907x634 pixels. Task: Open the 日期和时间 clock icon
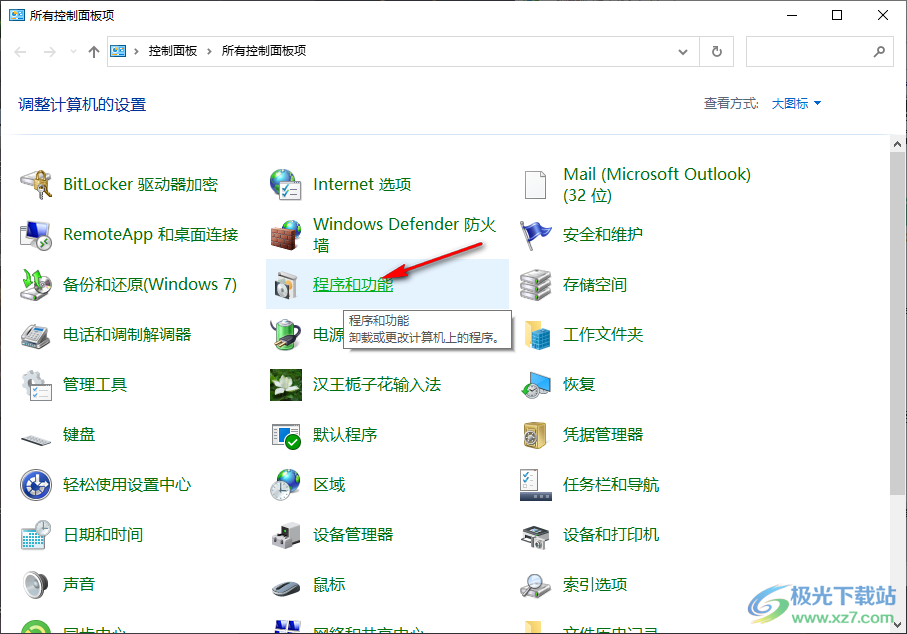(37, 535)
